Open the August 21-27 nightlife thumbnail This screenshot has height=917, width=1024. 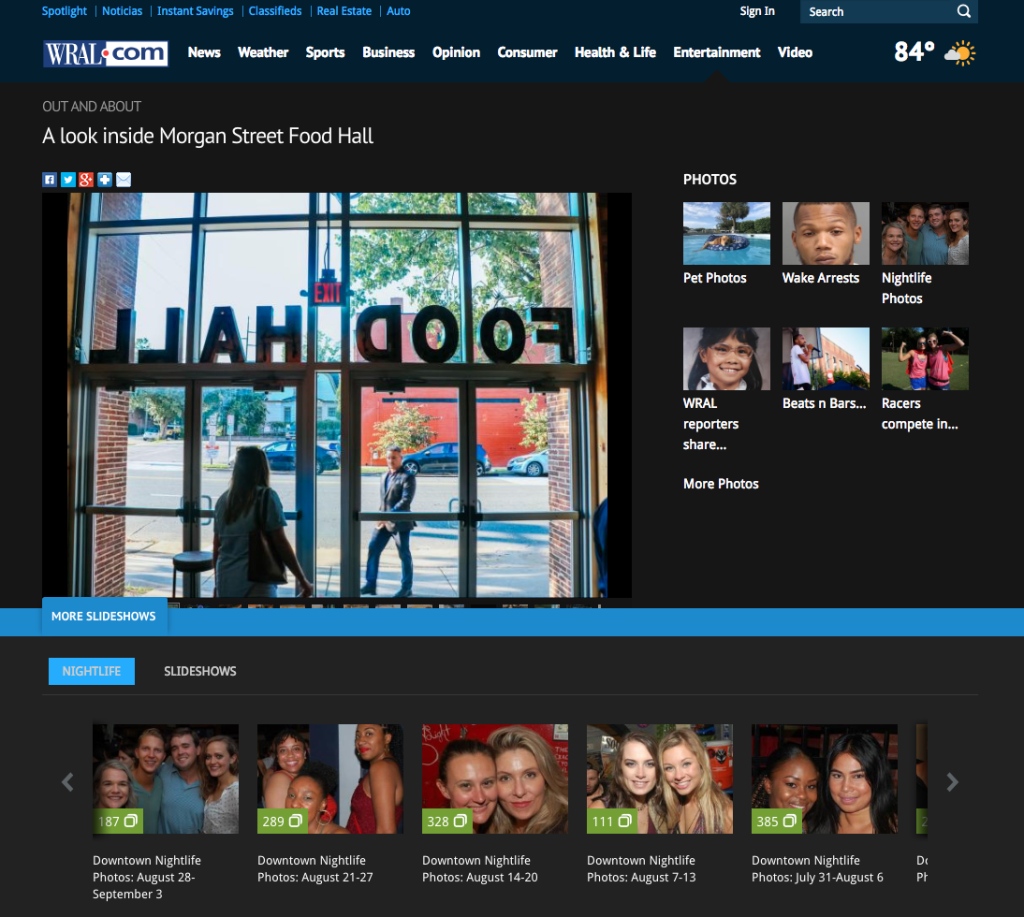point(330,779)
